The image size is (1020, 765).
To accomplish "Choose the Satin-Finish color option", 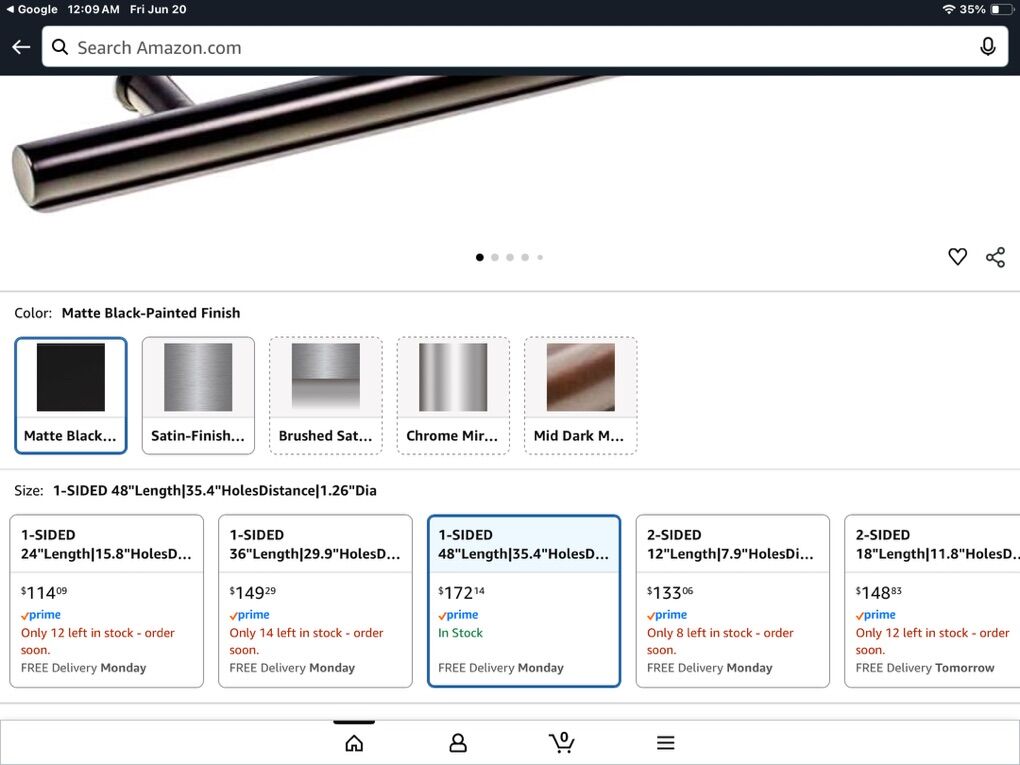I will 198,395.
